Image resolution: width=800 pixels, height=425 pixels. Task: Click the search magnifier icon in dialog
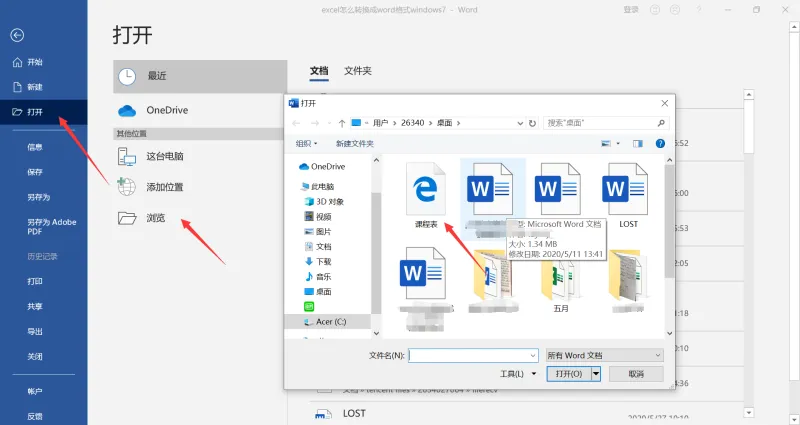(661, 123)
